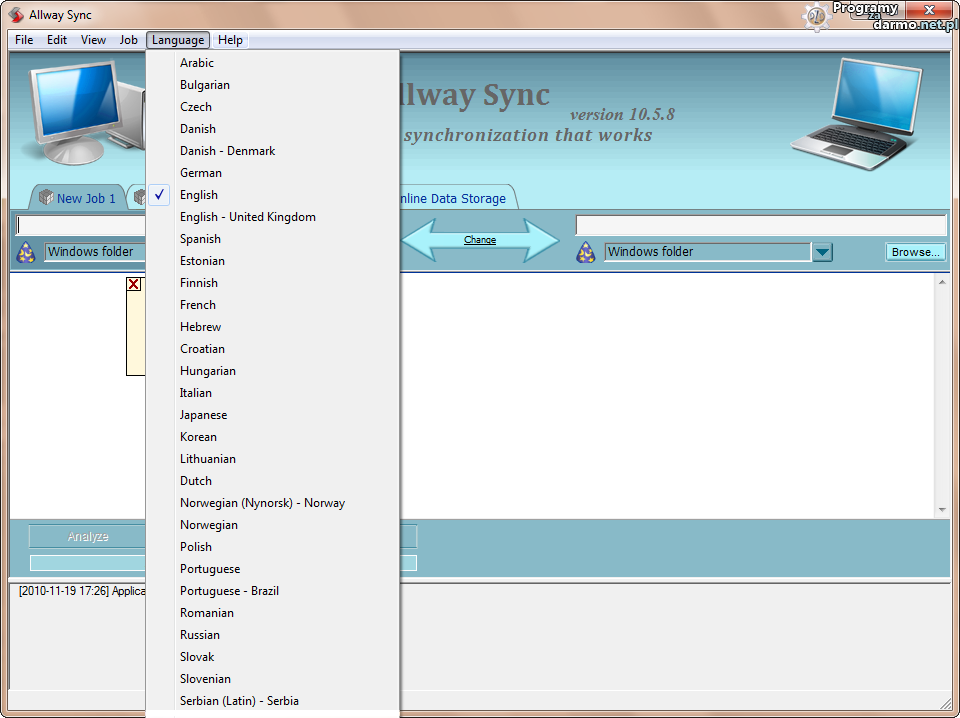The width and height of the screenshot is (960, 718).
Task: Click the scrollbar down arrow in file list
Action: pos(941,509)
